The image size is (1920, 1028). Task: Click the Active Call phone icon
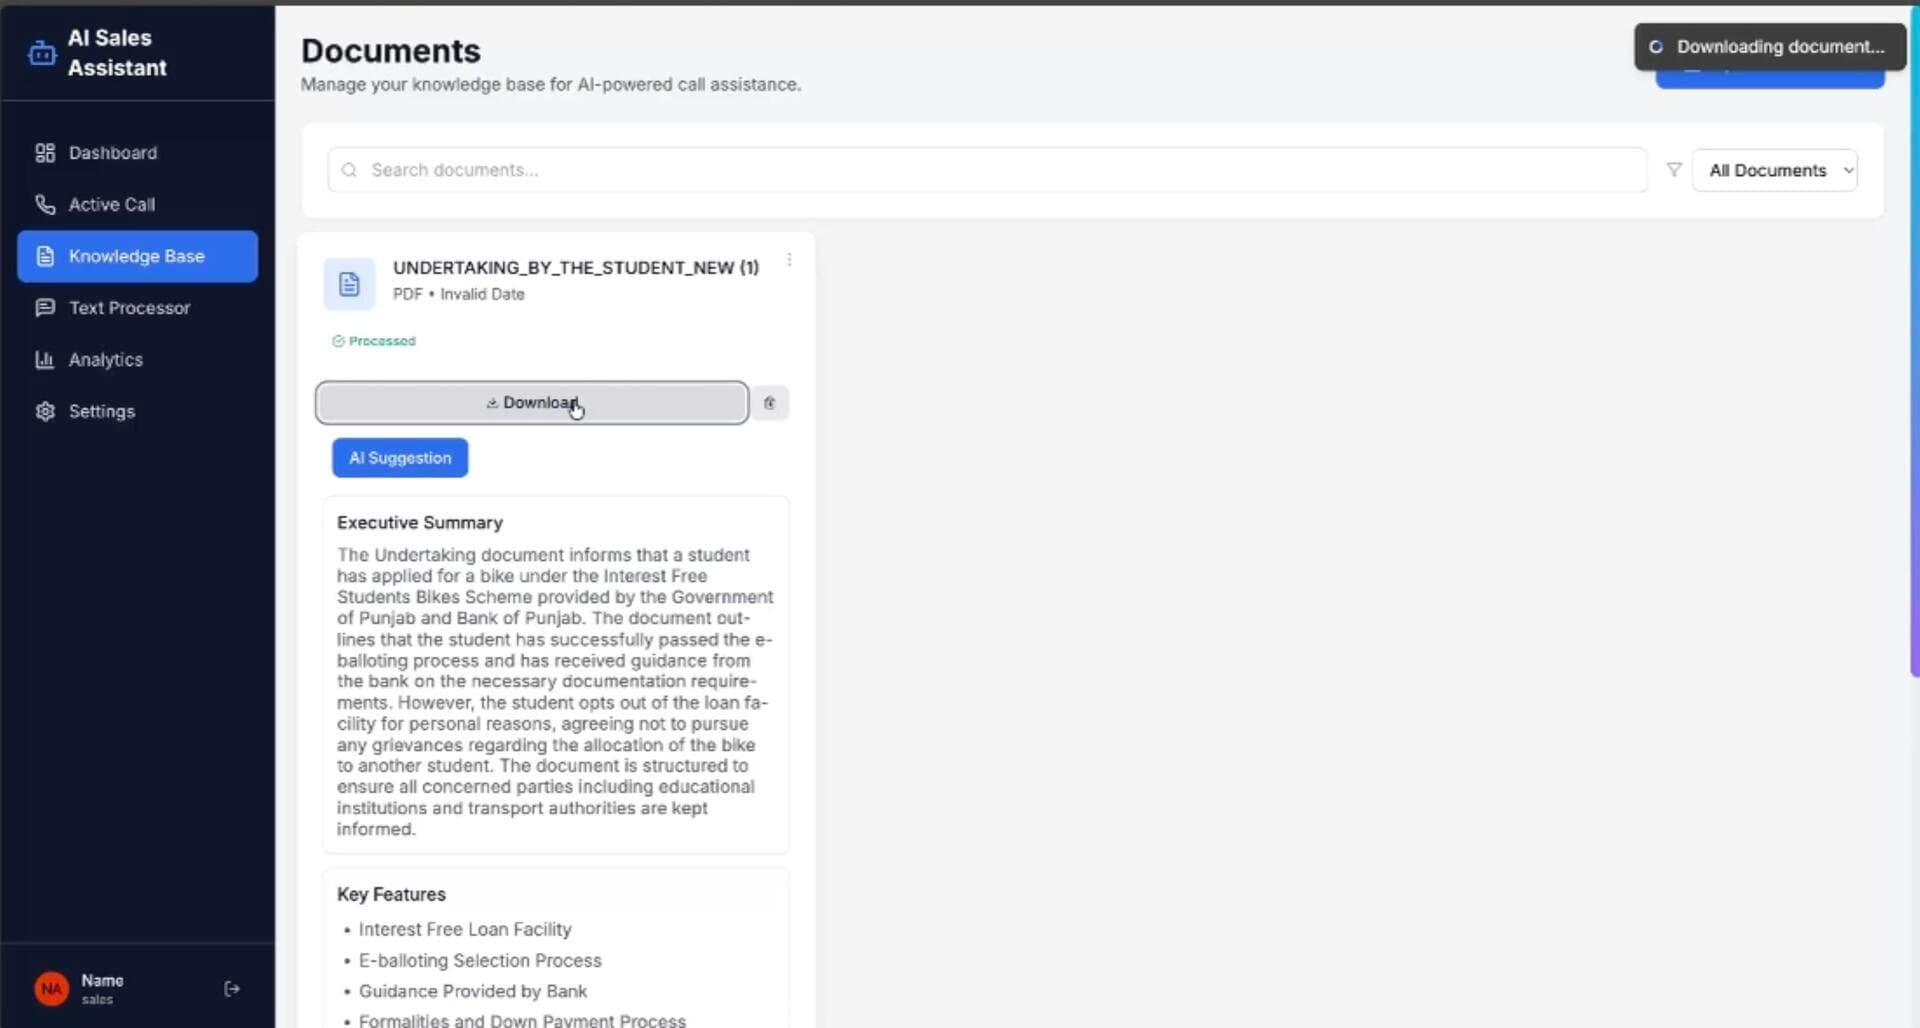pyautogui.click(x=44, y=204)
